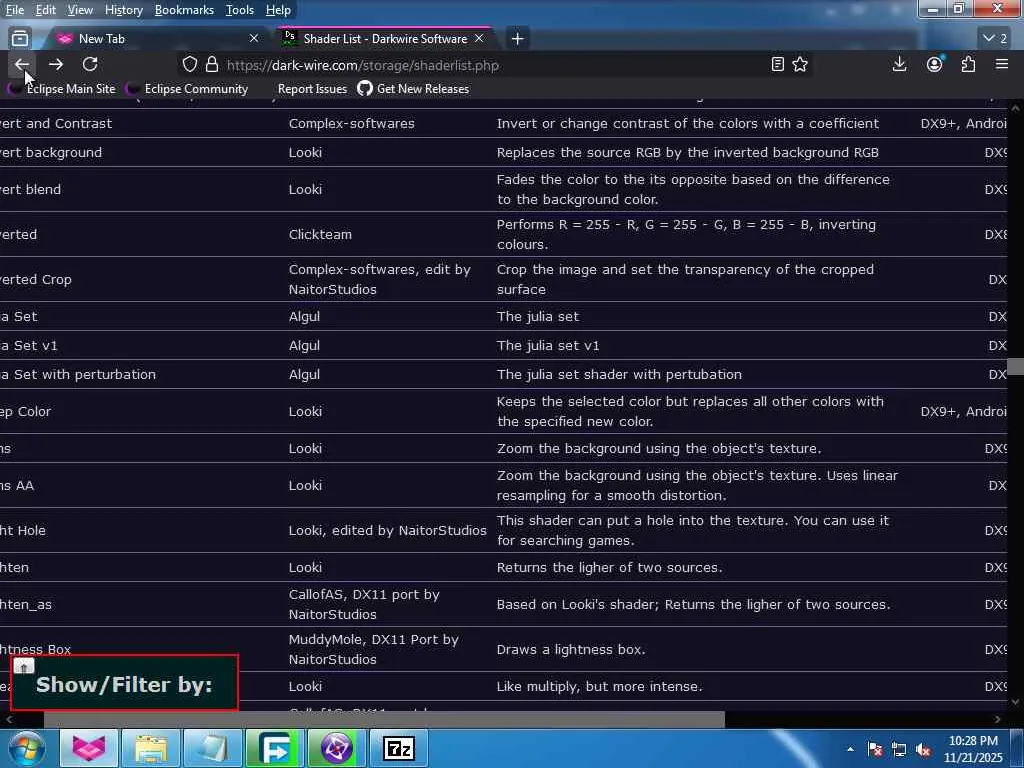Image resolution: width=1024 pixels, height=768 pixels.
Task: Bookmark this page with the star icon
Action: (800, 65)
